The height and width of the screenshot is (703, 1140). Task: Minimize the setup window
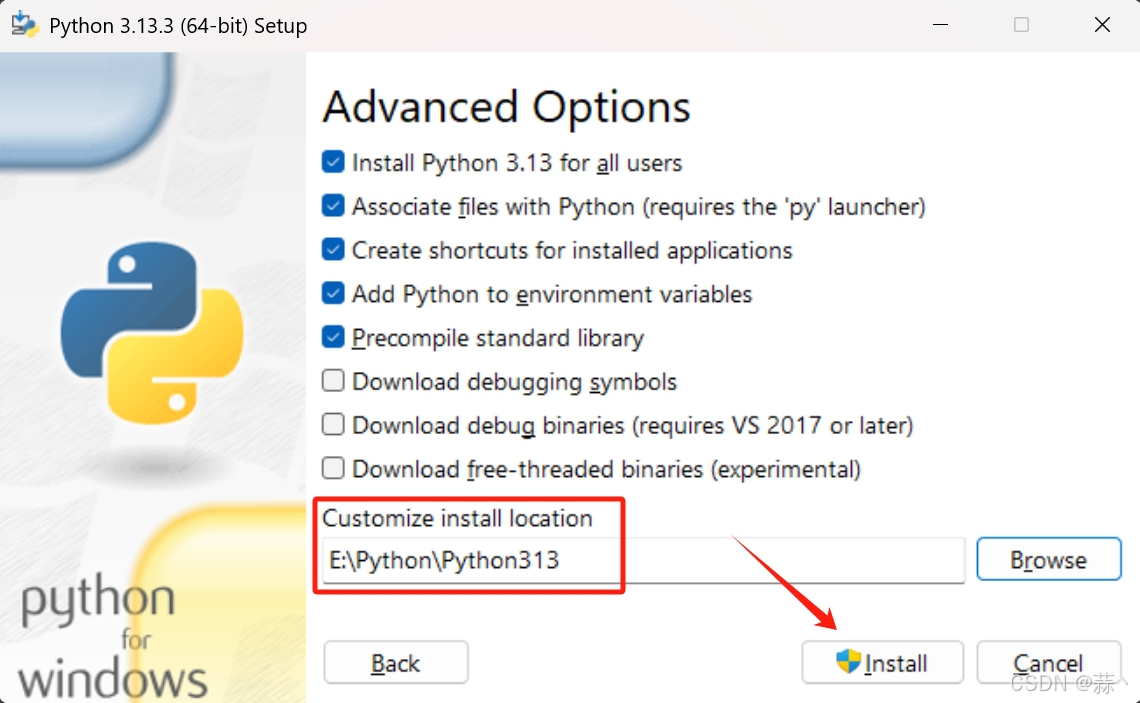940,24
